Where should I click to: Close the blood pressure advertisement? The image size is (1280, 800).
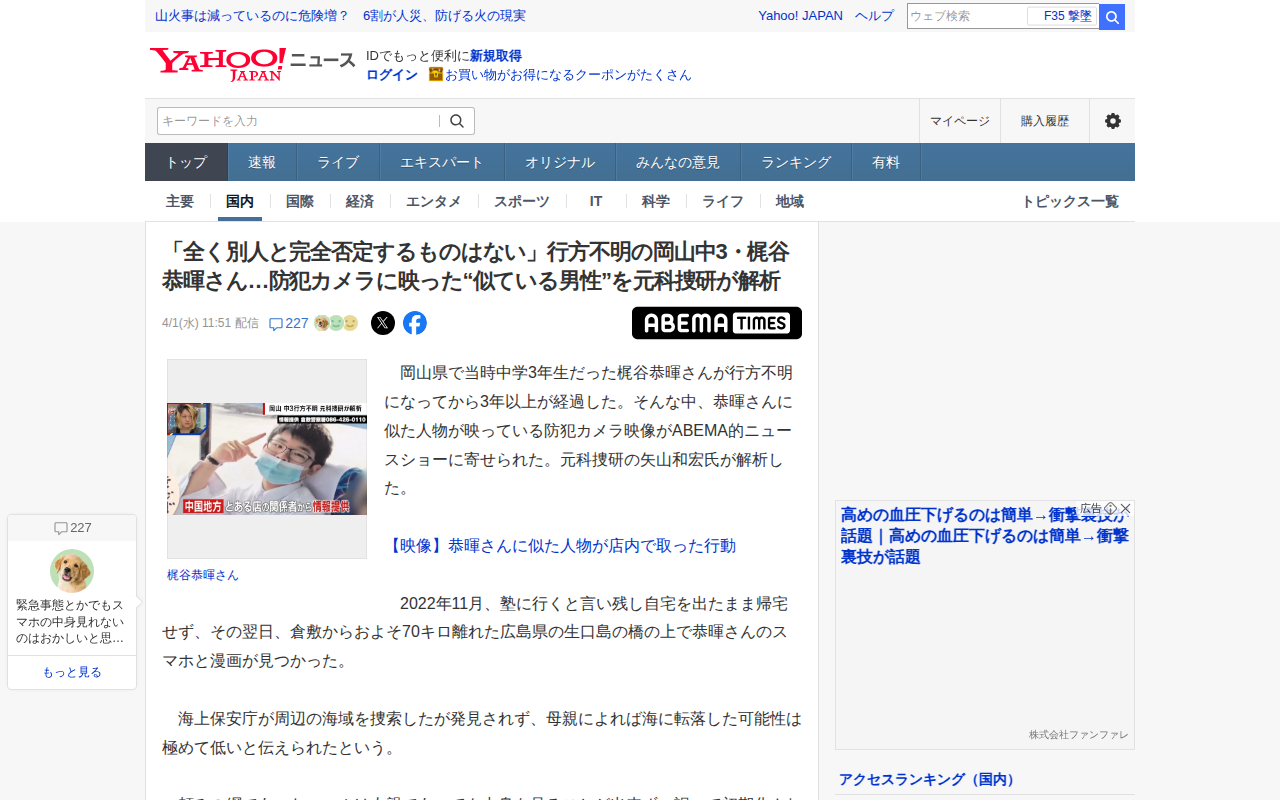coord(1125,508)
